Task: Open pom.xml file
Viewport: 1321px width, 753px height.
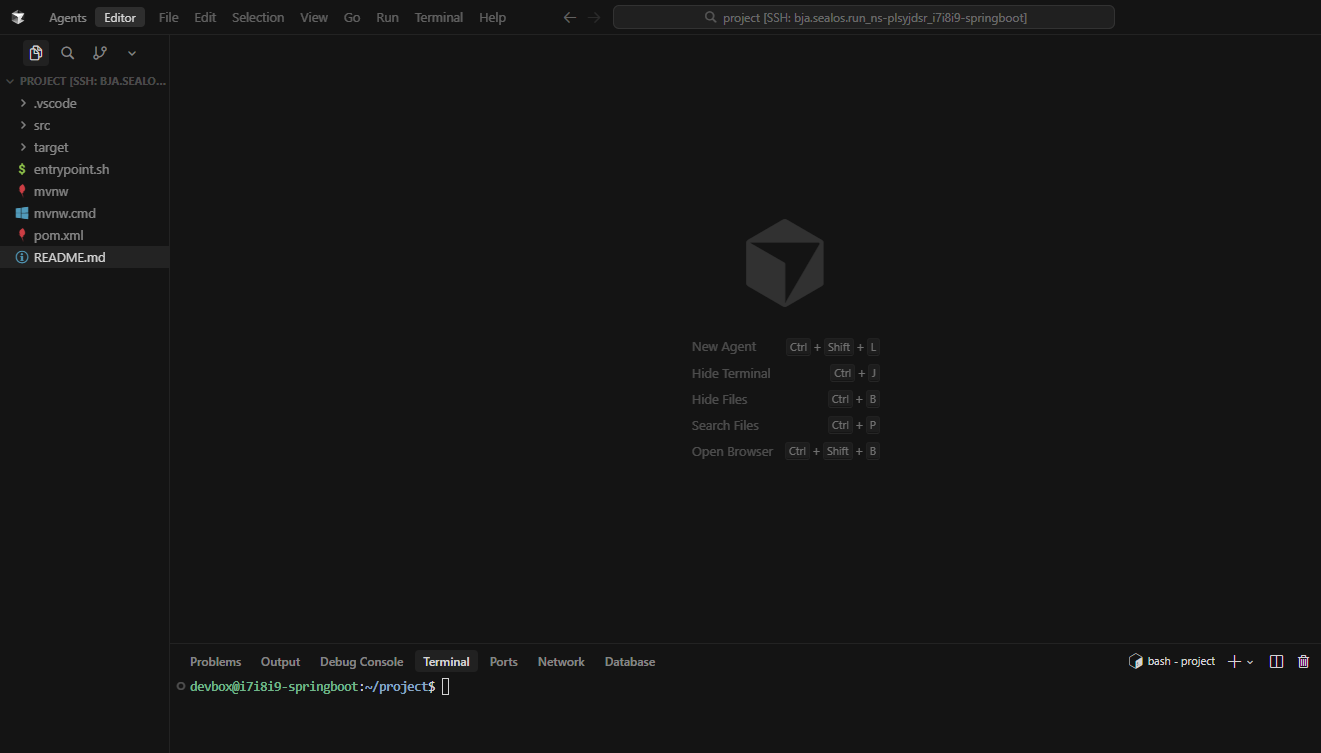Action: click(85, 235)
